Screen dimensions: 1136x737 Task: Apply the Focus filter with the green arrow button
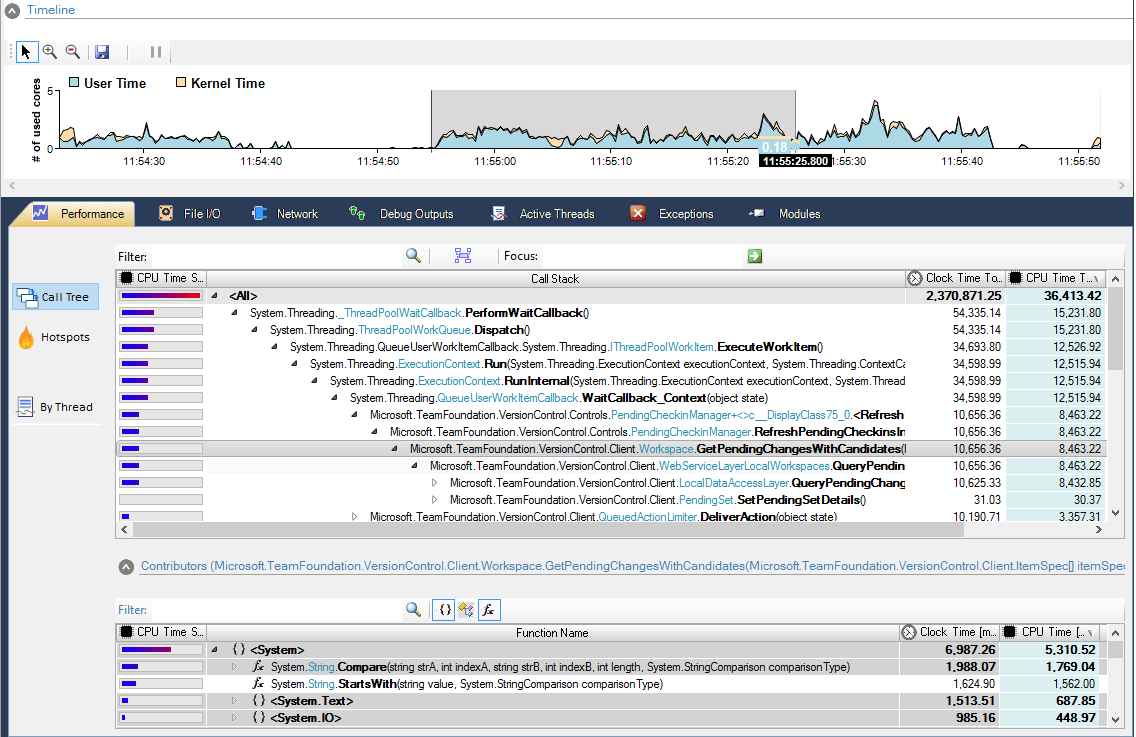(754, 256)
